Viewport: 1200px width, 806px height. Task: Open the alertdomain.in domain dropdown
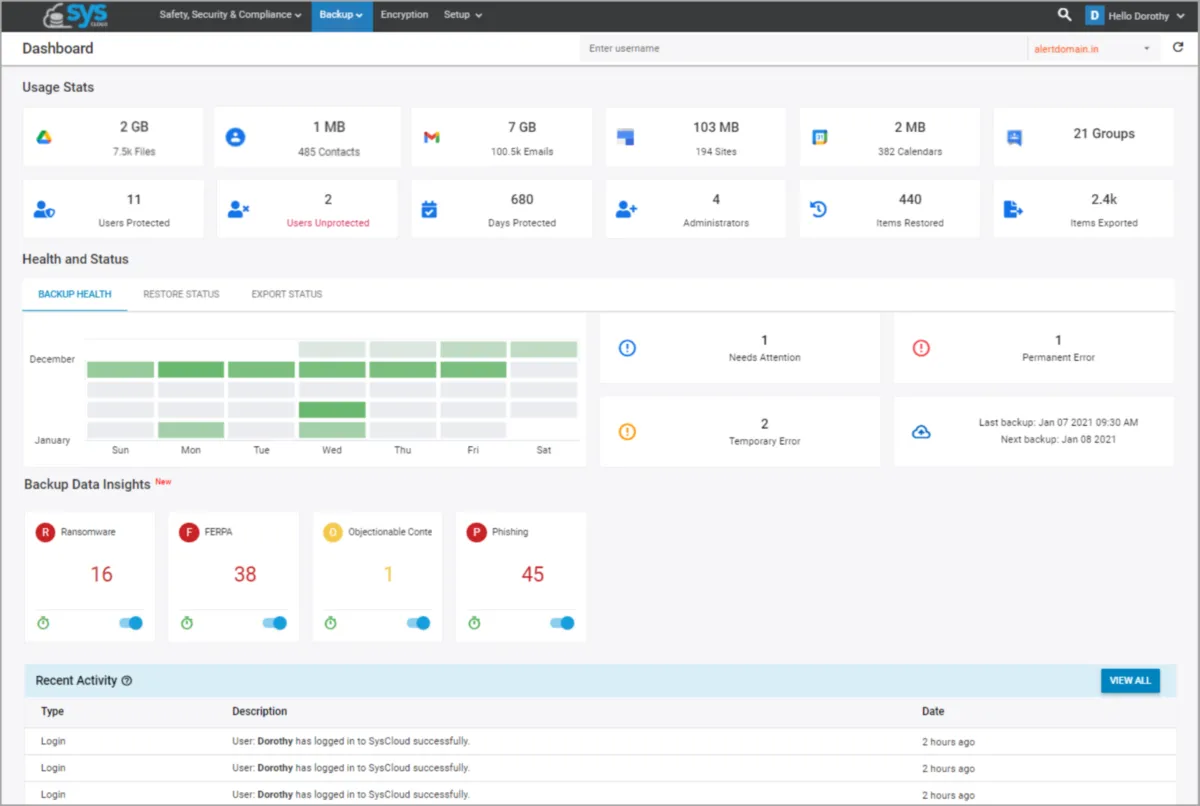click(x=1090, y=48)
